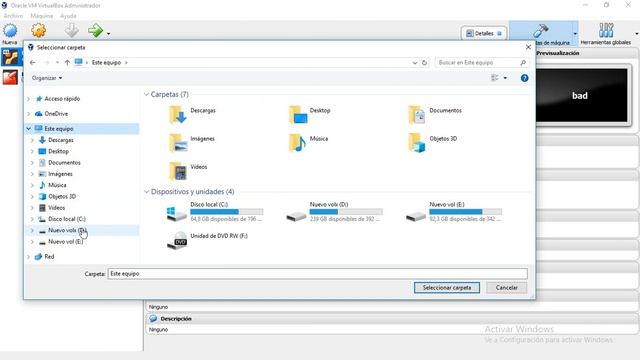The image size is (640, 360).
Task: Click the Seleccionar carpeta button
Action: [447, 288]
